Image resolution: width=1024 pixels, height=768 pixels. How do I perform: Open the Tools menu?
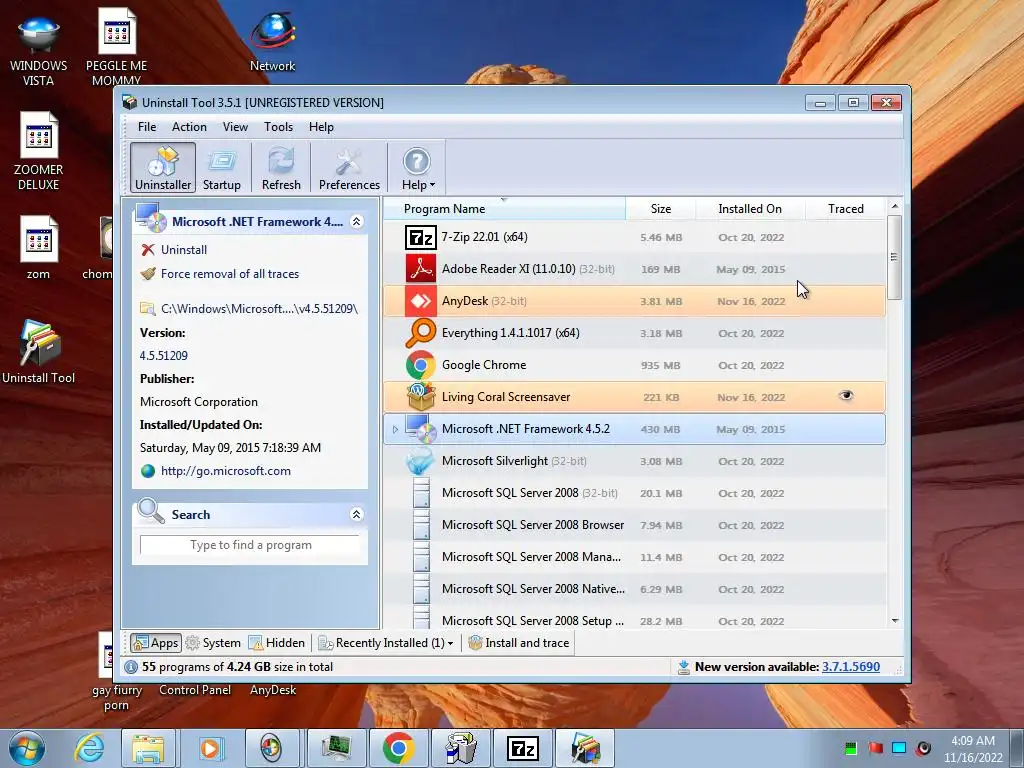(x=278, y=127)
